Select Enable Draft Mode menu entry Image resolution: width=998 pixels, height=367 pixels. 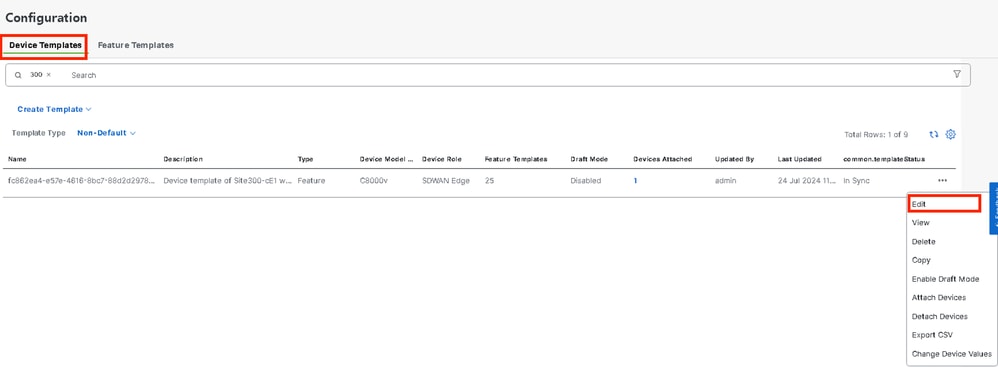click(x=945, y=279)
